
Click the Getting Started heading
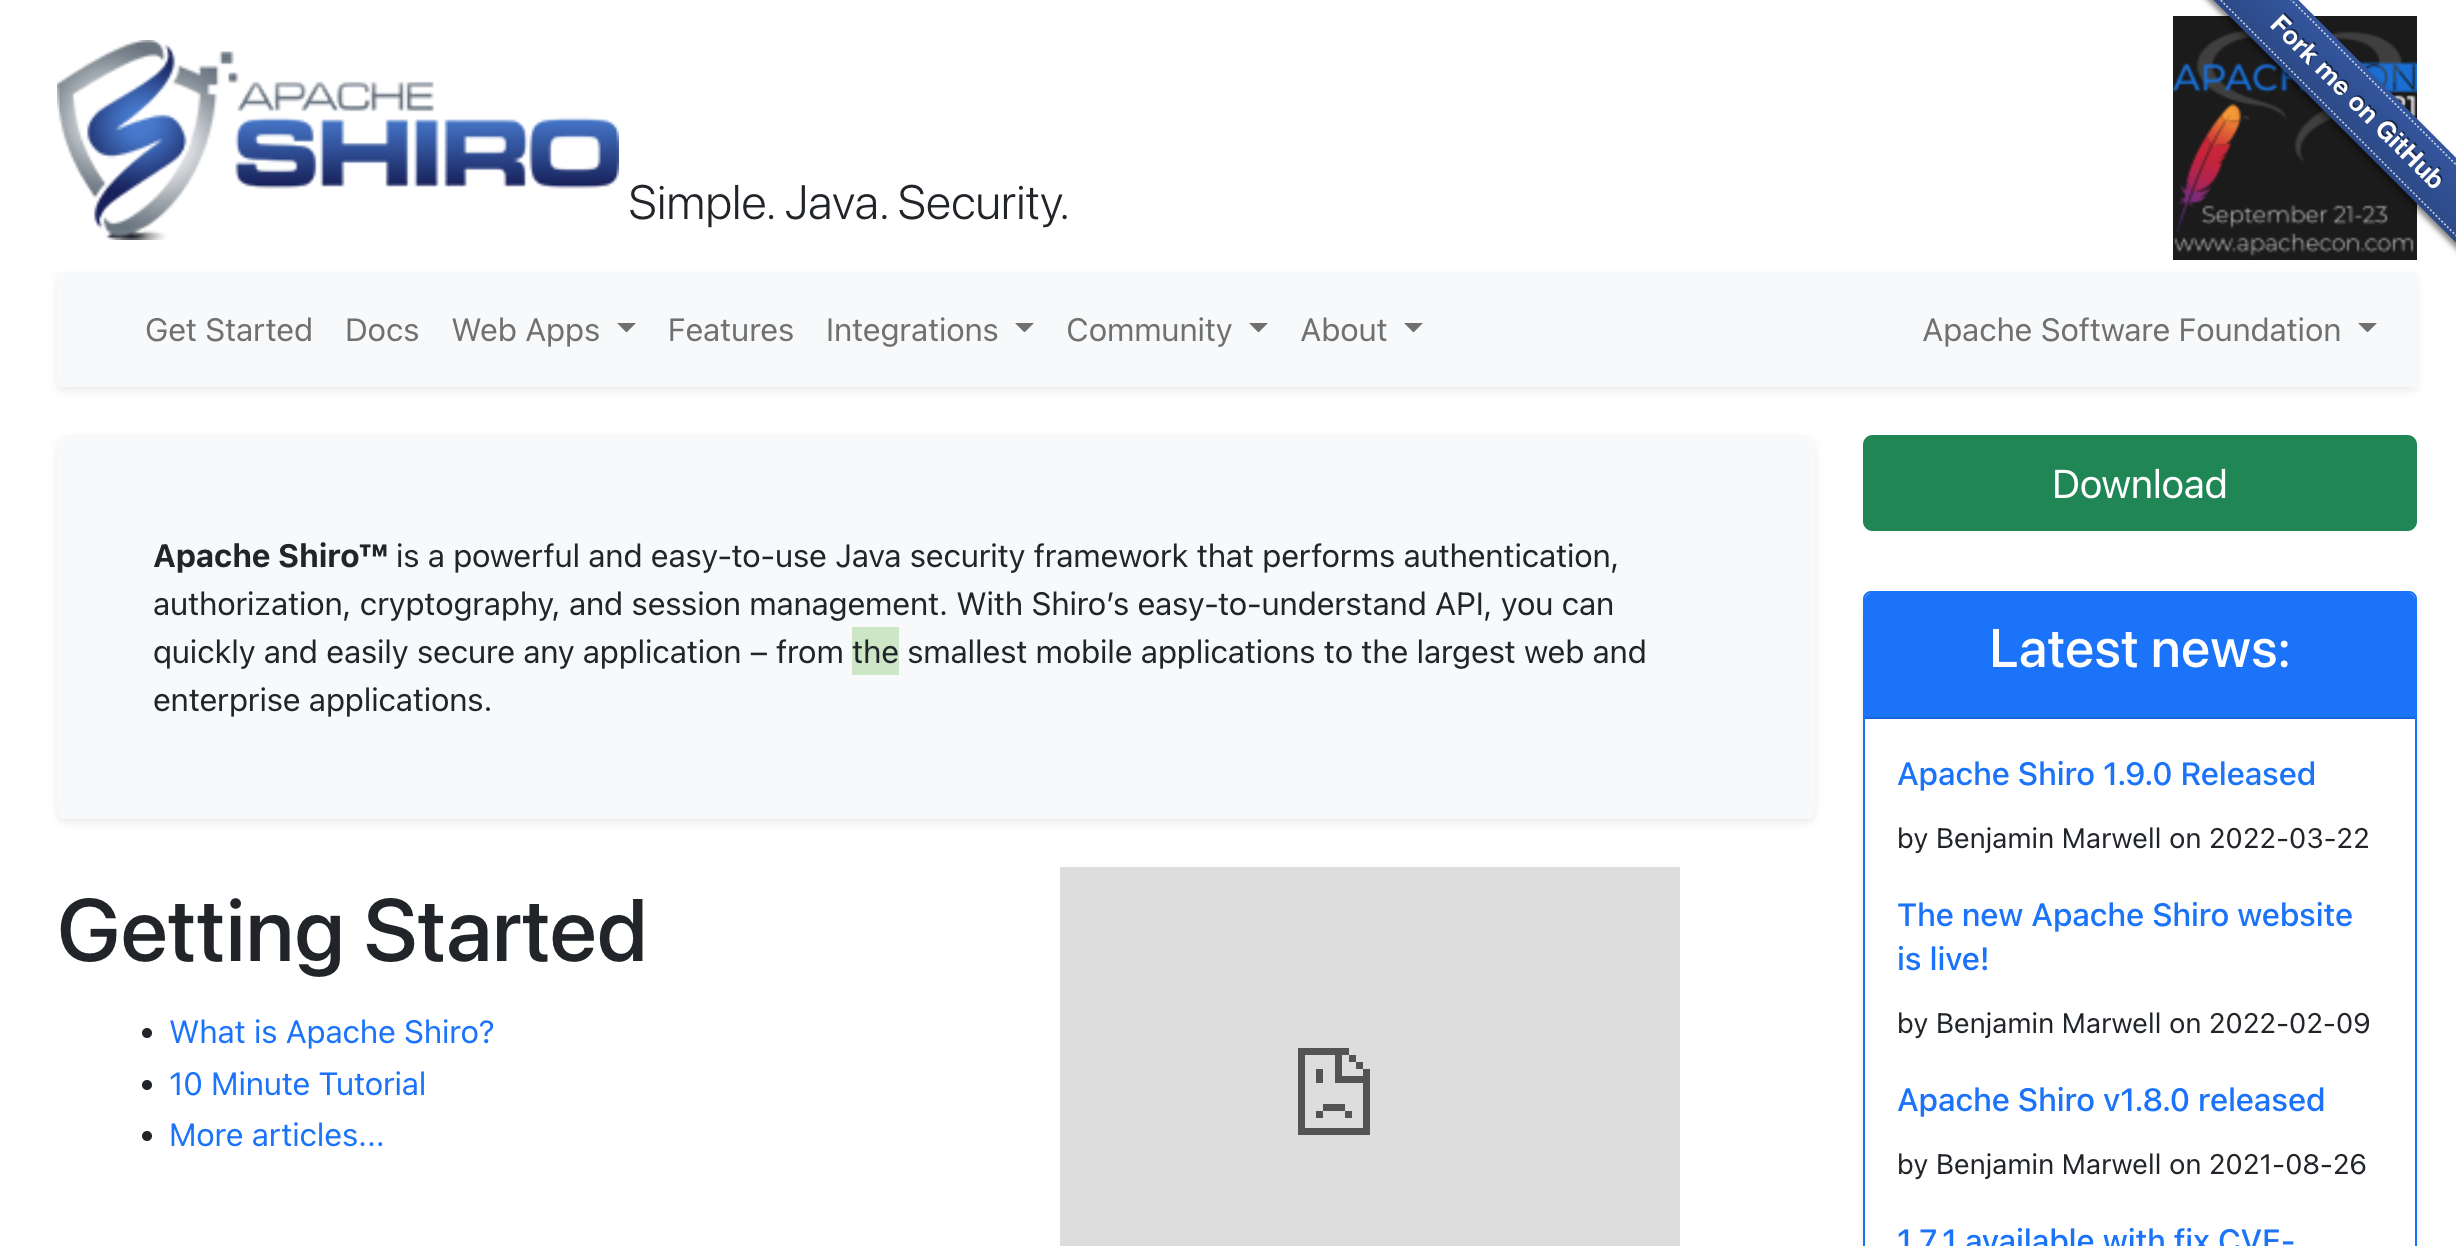click(x=352, y=931)
